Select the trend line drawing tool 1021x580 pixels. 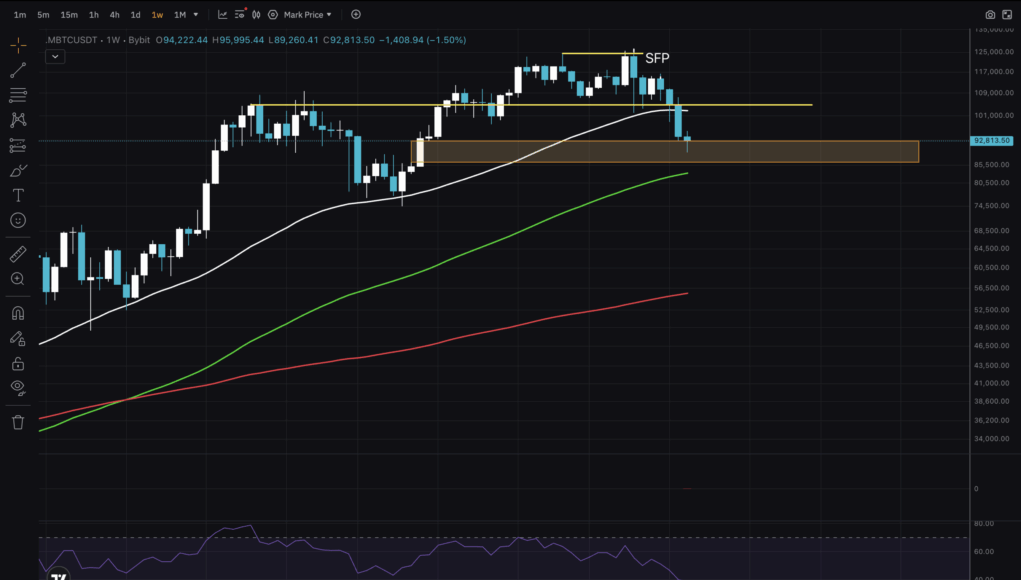click(x=17, y=70)
